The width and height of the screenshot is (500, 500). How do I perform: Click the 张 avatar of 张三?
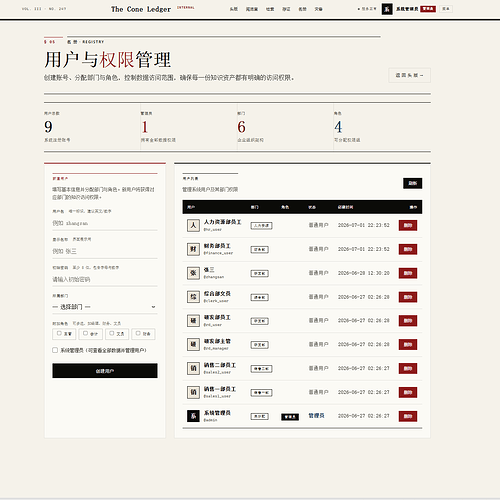click(x=193, y=273)
